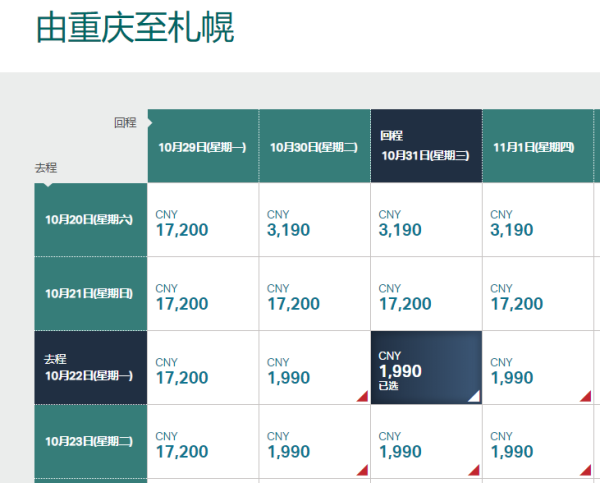Choose CNY 3,190 fare for Oct 20 / Nov 1

(538, 220)
